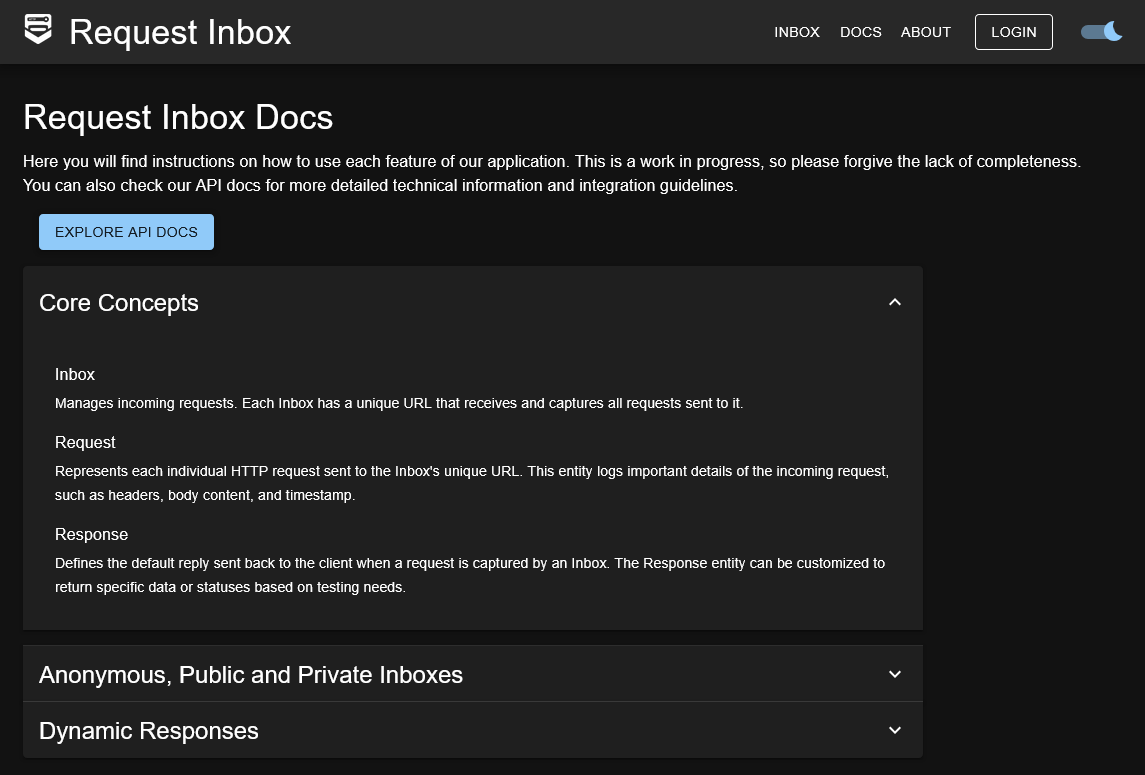The height and width of the screenshot is (775, 1145).
Task: Collapse the Core Concepts section chevron
Action: pos(895,302)
